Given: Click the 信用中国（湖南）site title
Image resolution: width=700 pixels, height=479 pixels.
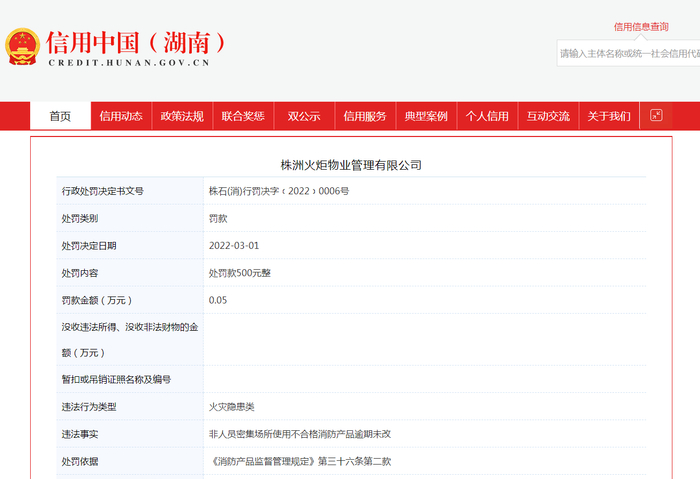Looking at the screenshot, I should click(x=136, y=43).
